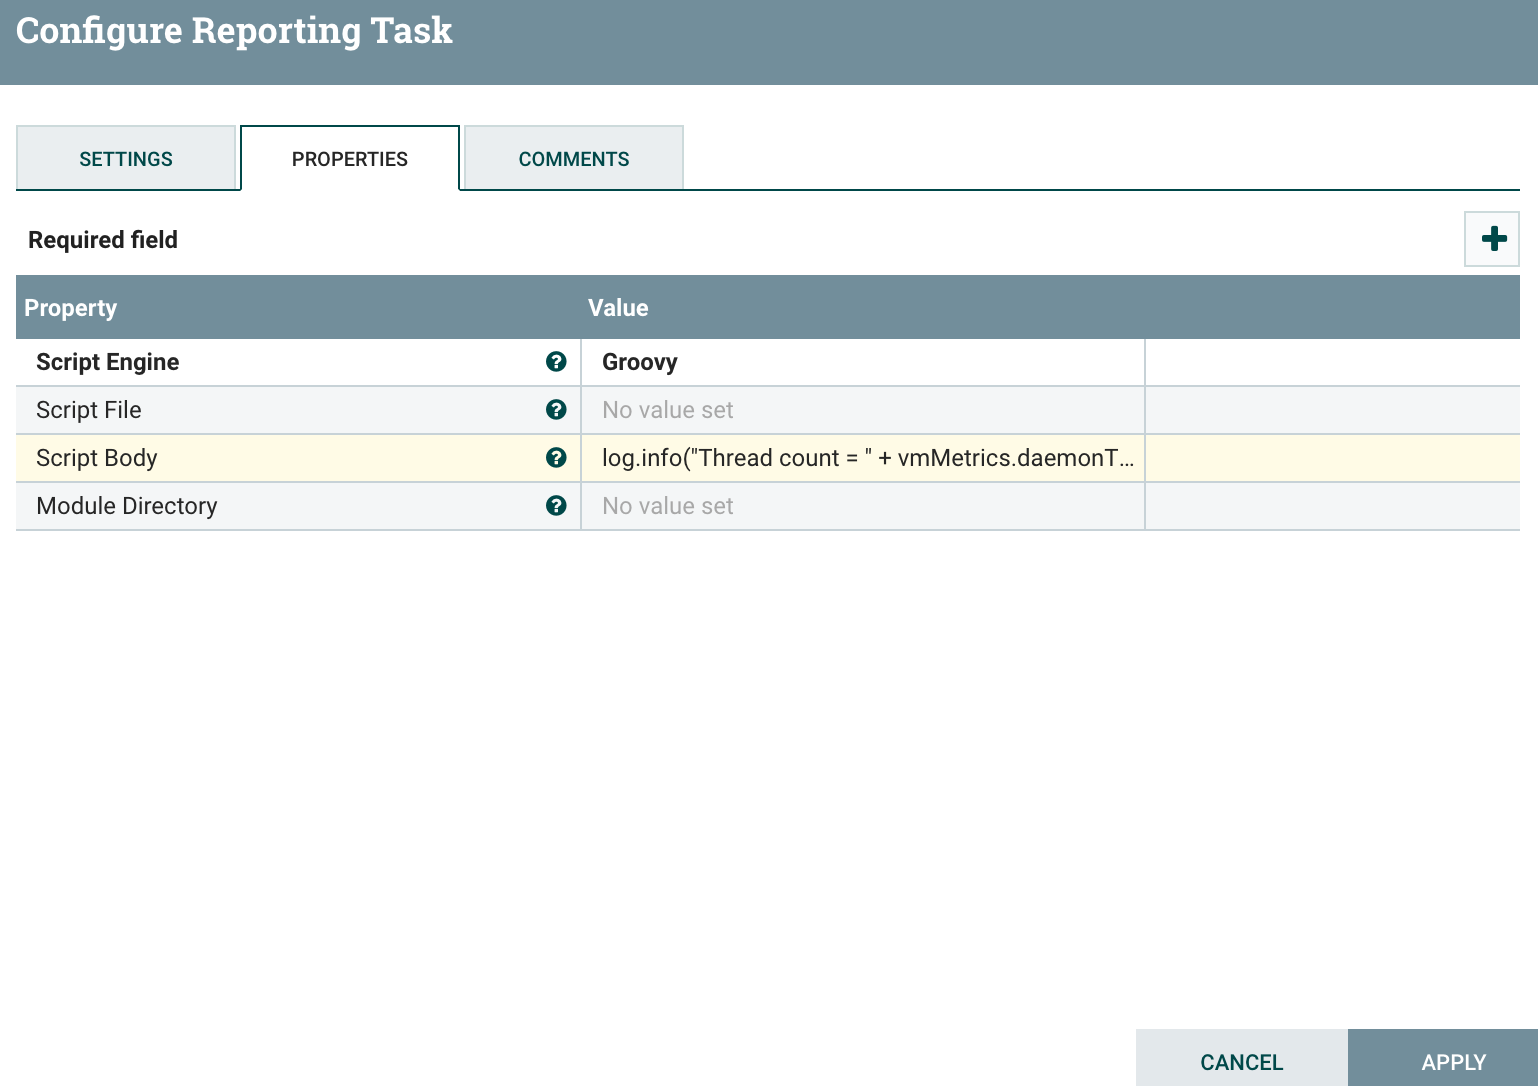Click the Property column header
The width and height of the screenshot is (1538, 1086).
71,308
